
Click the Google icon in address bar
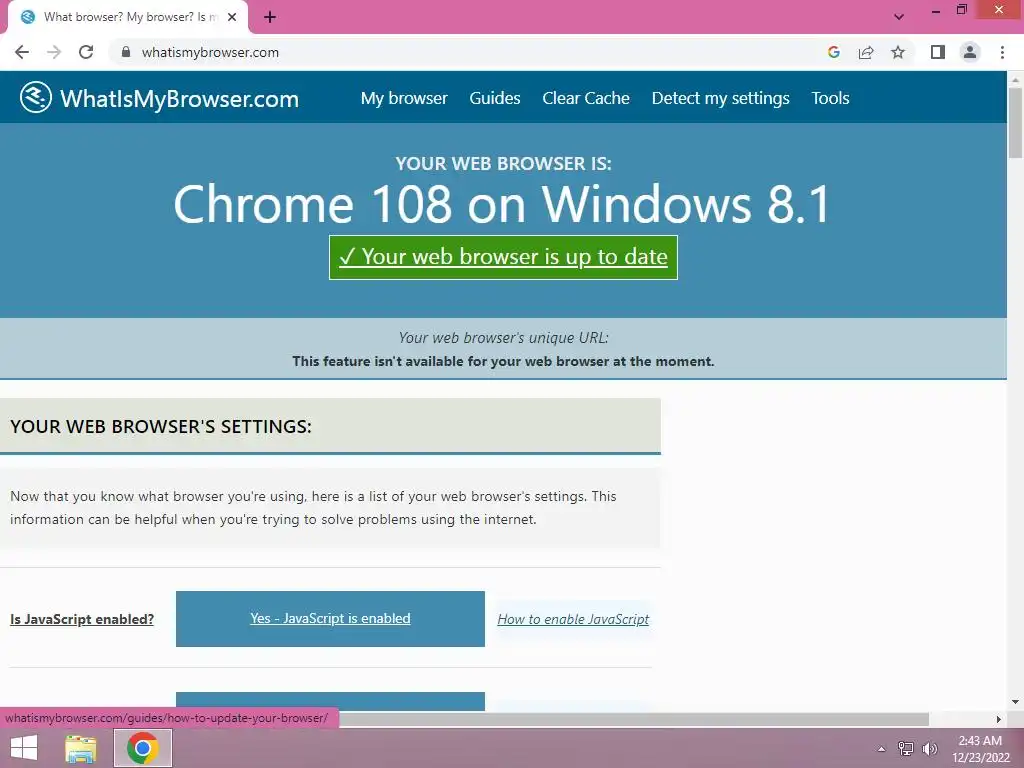833,52
